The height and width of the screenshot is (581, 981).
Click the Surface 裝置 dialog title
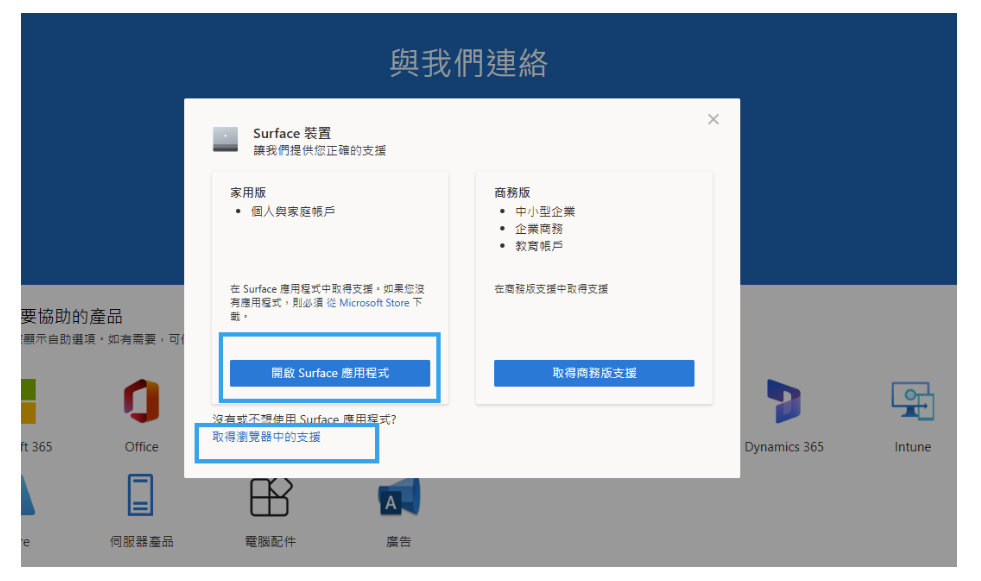[x=292, y=133]
